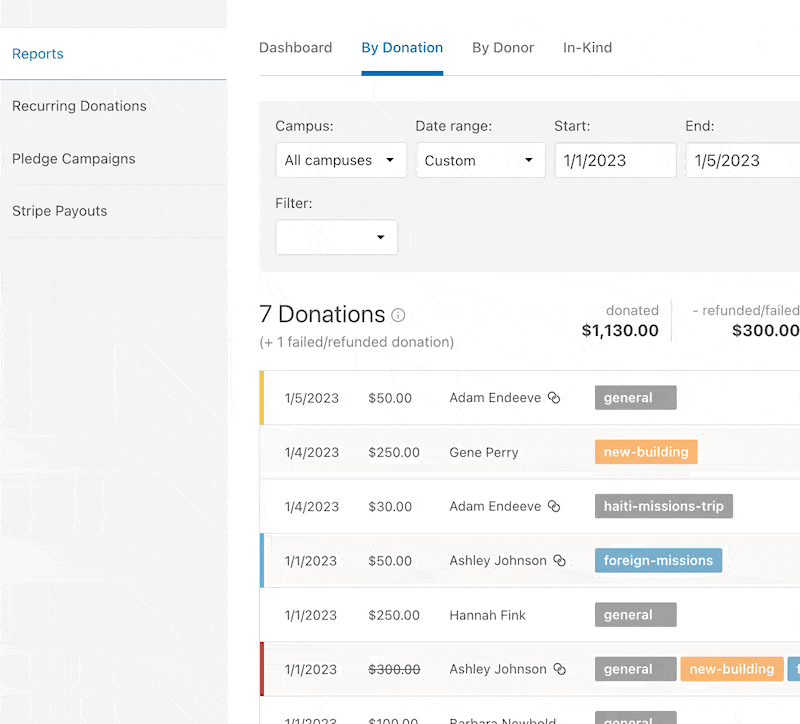Click the $50.00 amount on Ashley Johnson's row
The height and width of the screenshot is (724, 800).
coord(390,561)
